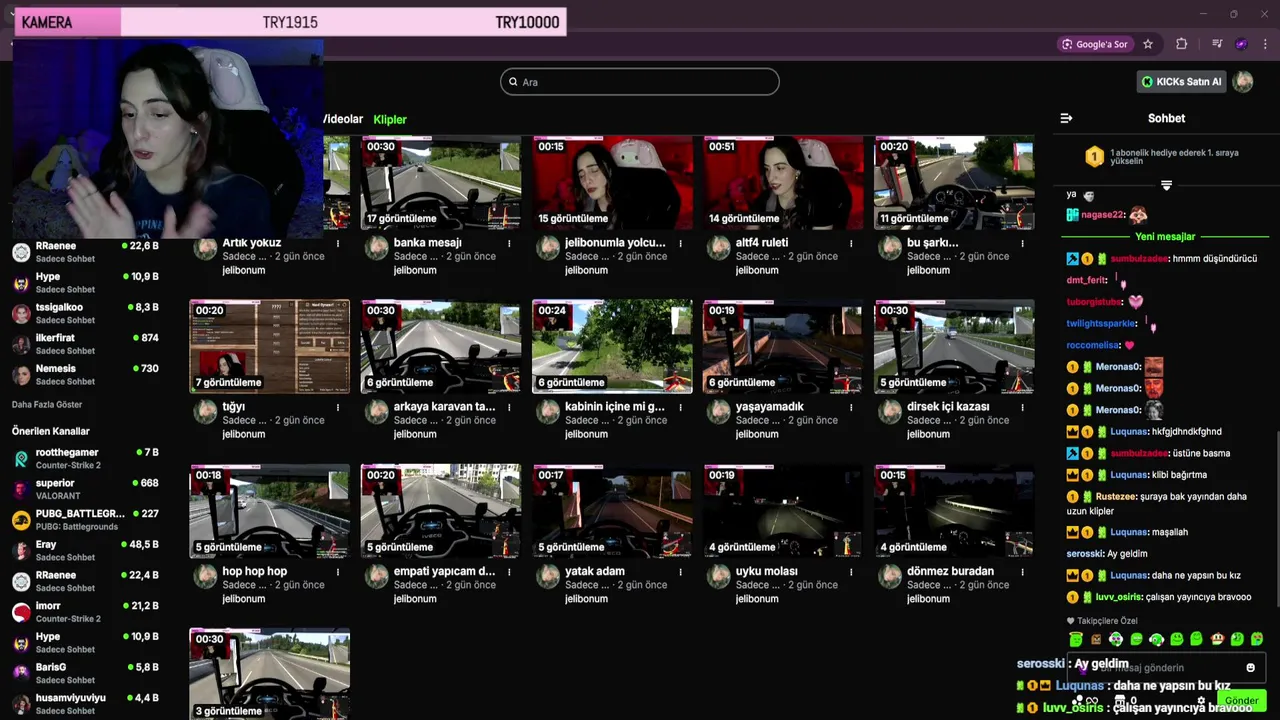Insert the green headset emote
1280x720 pixels.
pos(1156,639)
